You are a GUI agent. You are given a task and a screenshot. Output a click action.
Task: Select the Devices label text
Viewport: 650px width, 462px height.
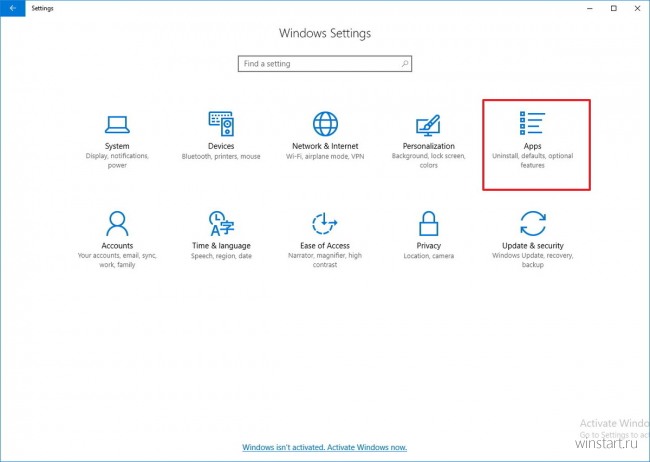coord(221,146)
